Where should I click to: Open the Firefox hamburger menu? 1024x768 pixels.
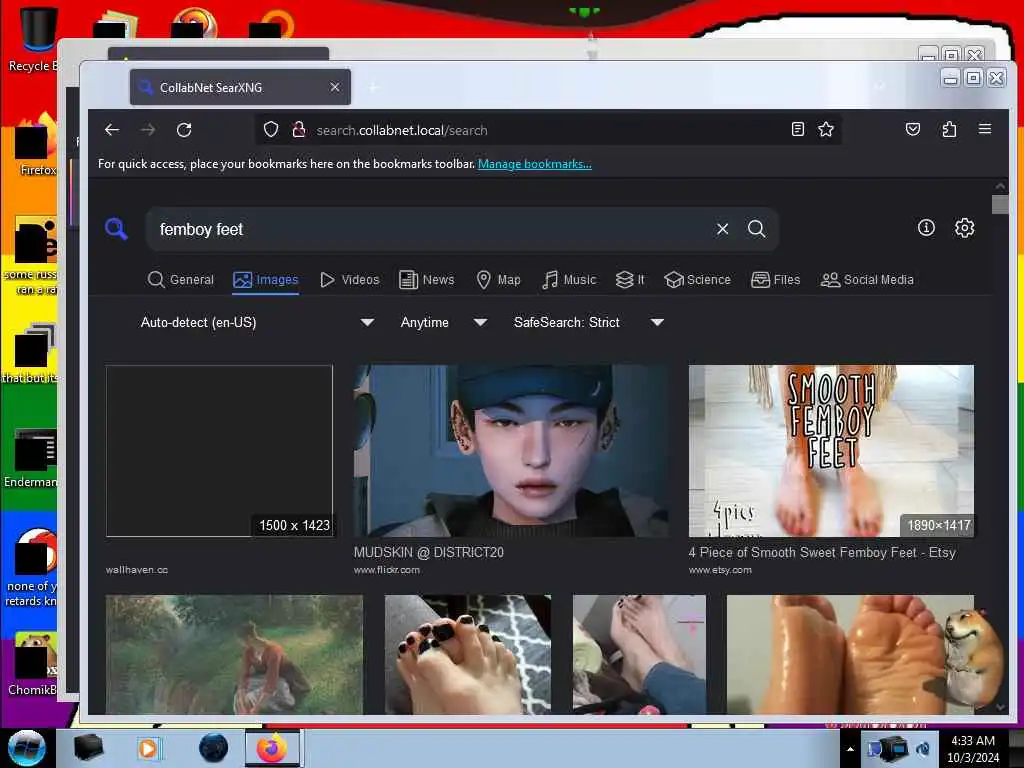985,129
